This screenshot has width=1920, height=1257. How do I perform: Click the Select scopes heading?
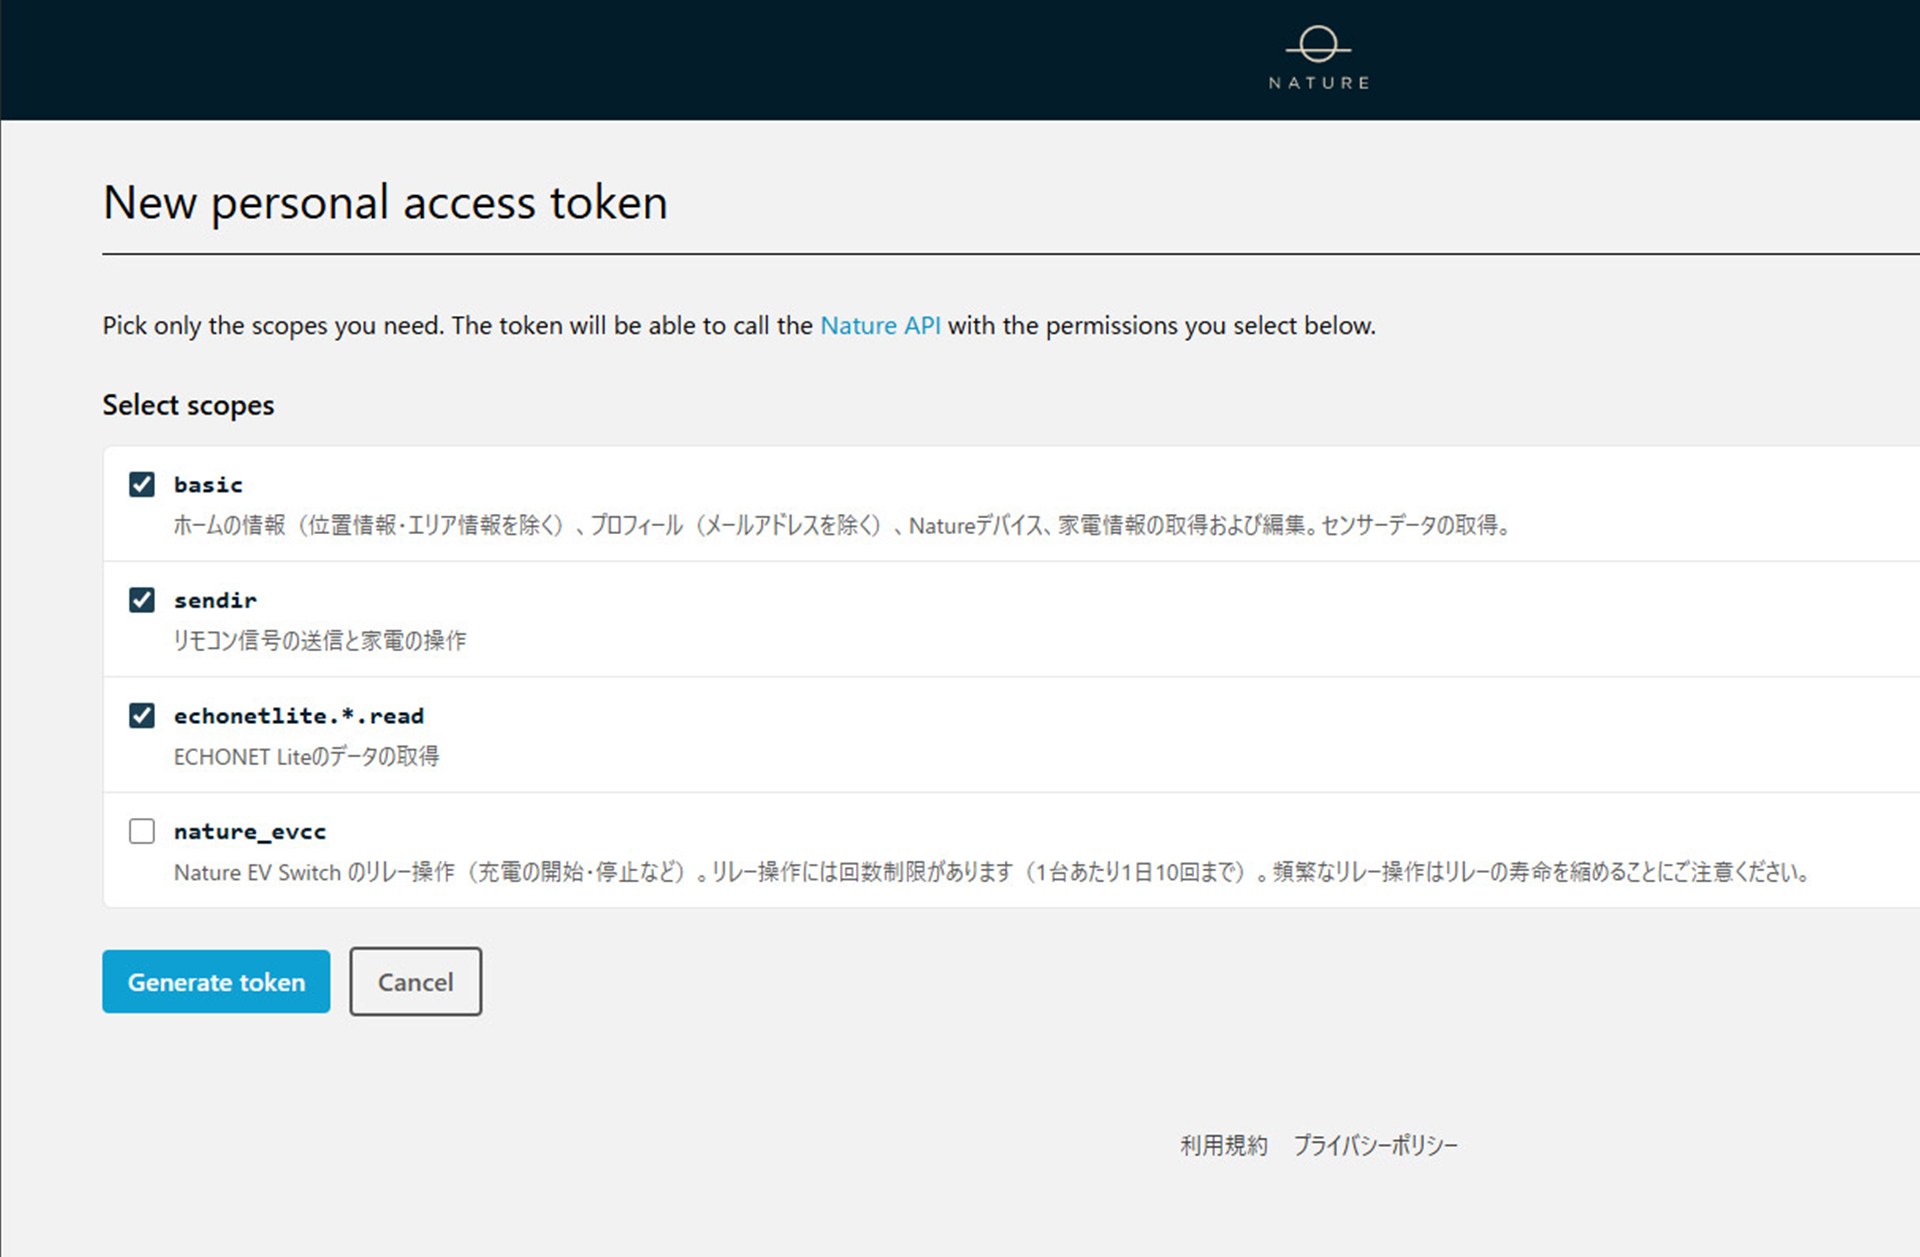188,405
